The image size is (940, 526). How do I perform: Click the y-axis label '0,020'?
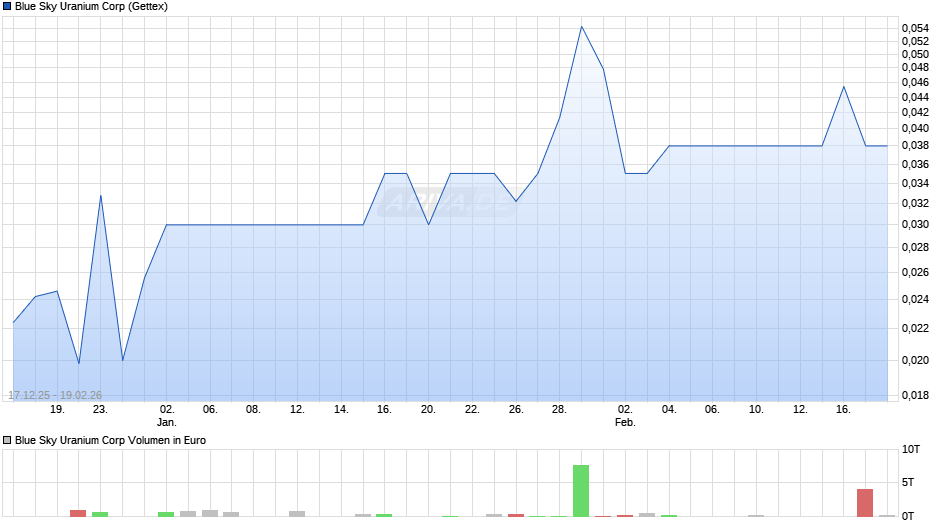click(x=915, y=360)
